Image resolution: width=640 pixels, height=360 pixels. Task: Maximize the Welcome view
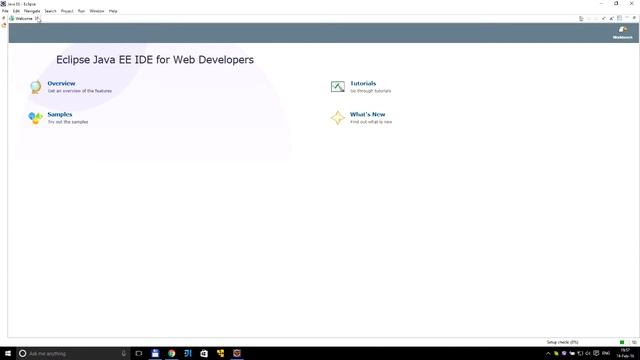point(634,18)
